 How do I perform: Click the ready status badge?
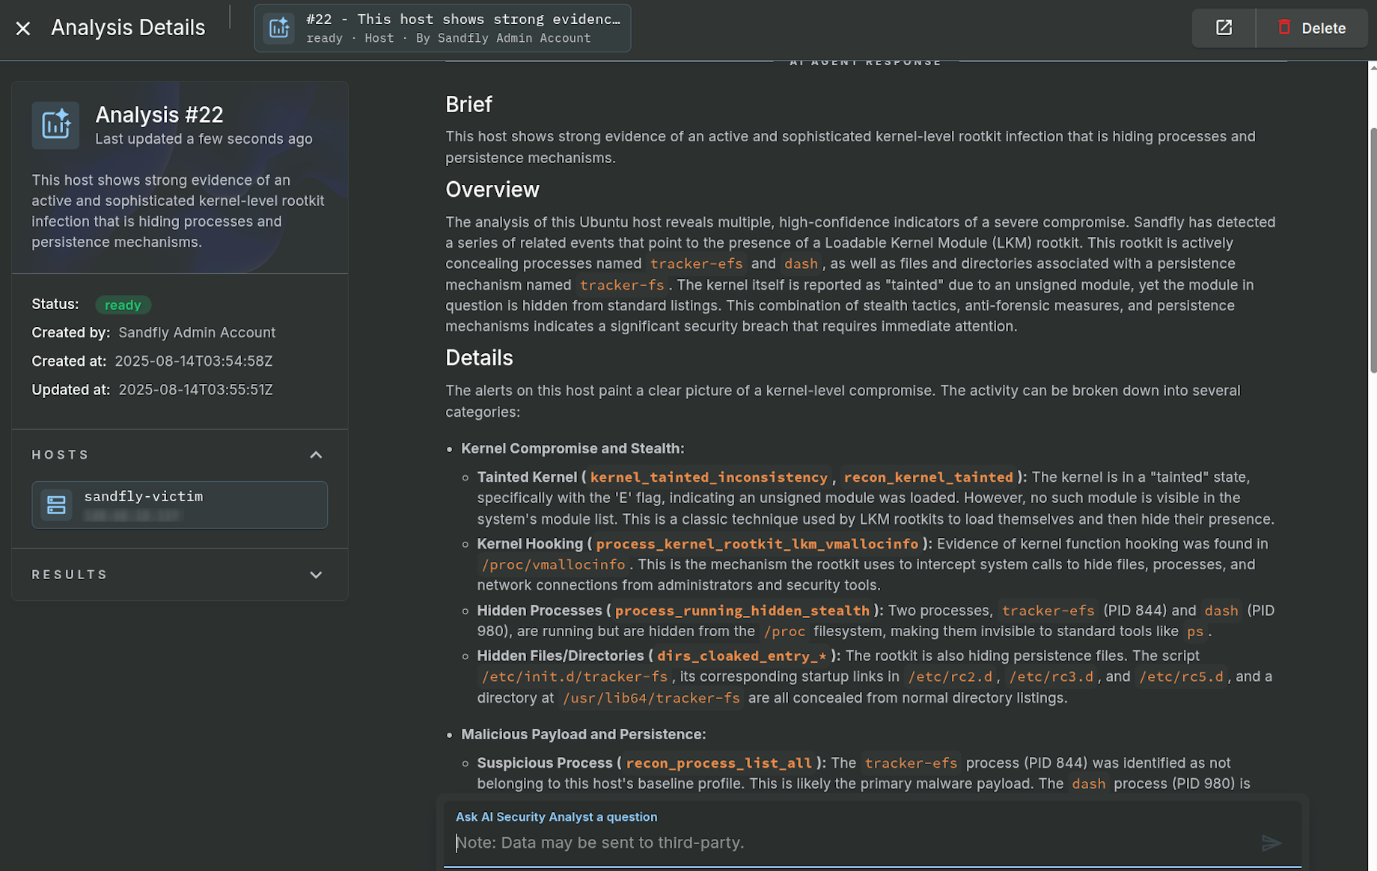(123, 305)
